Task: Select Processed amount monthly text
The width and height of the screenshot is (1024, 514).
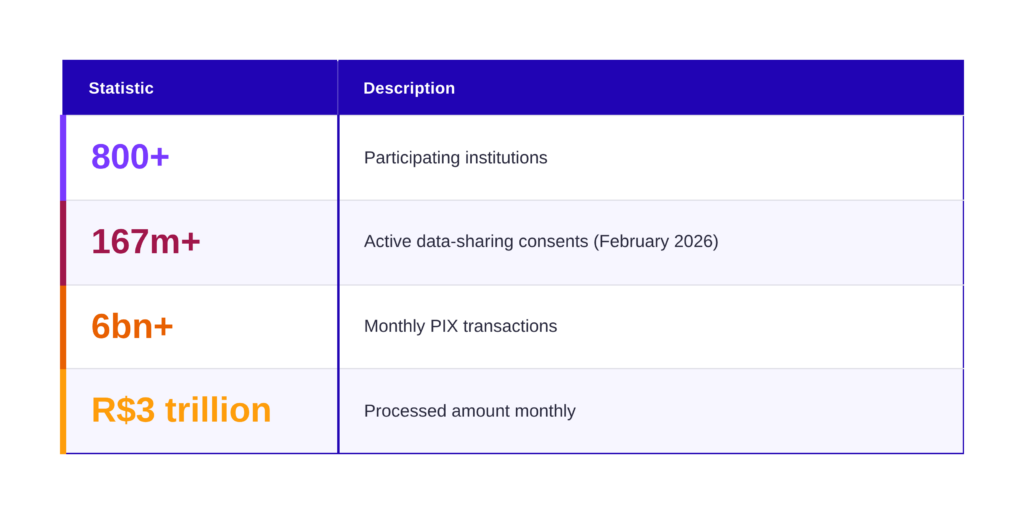Action: [469, 411]
